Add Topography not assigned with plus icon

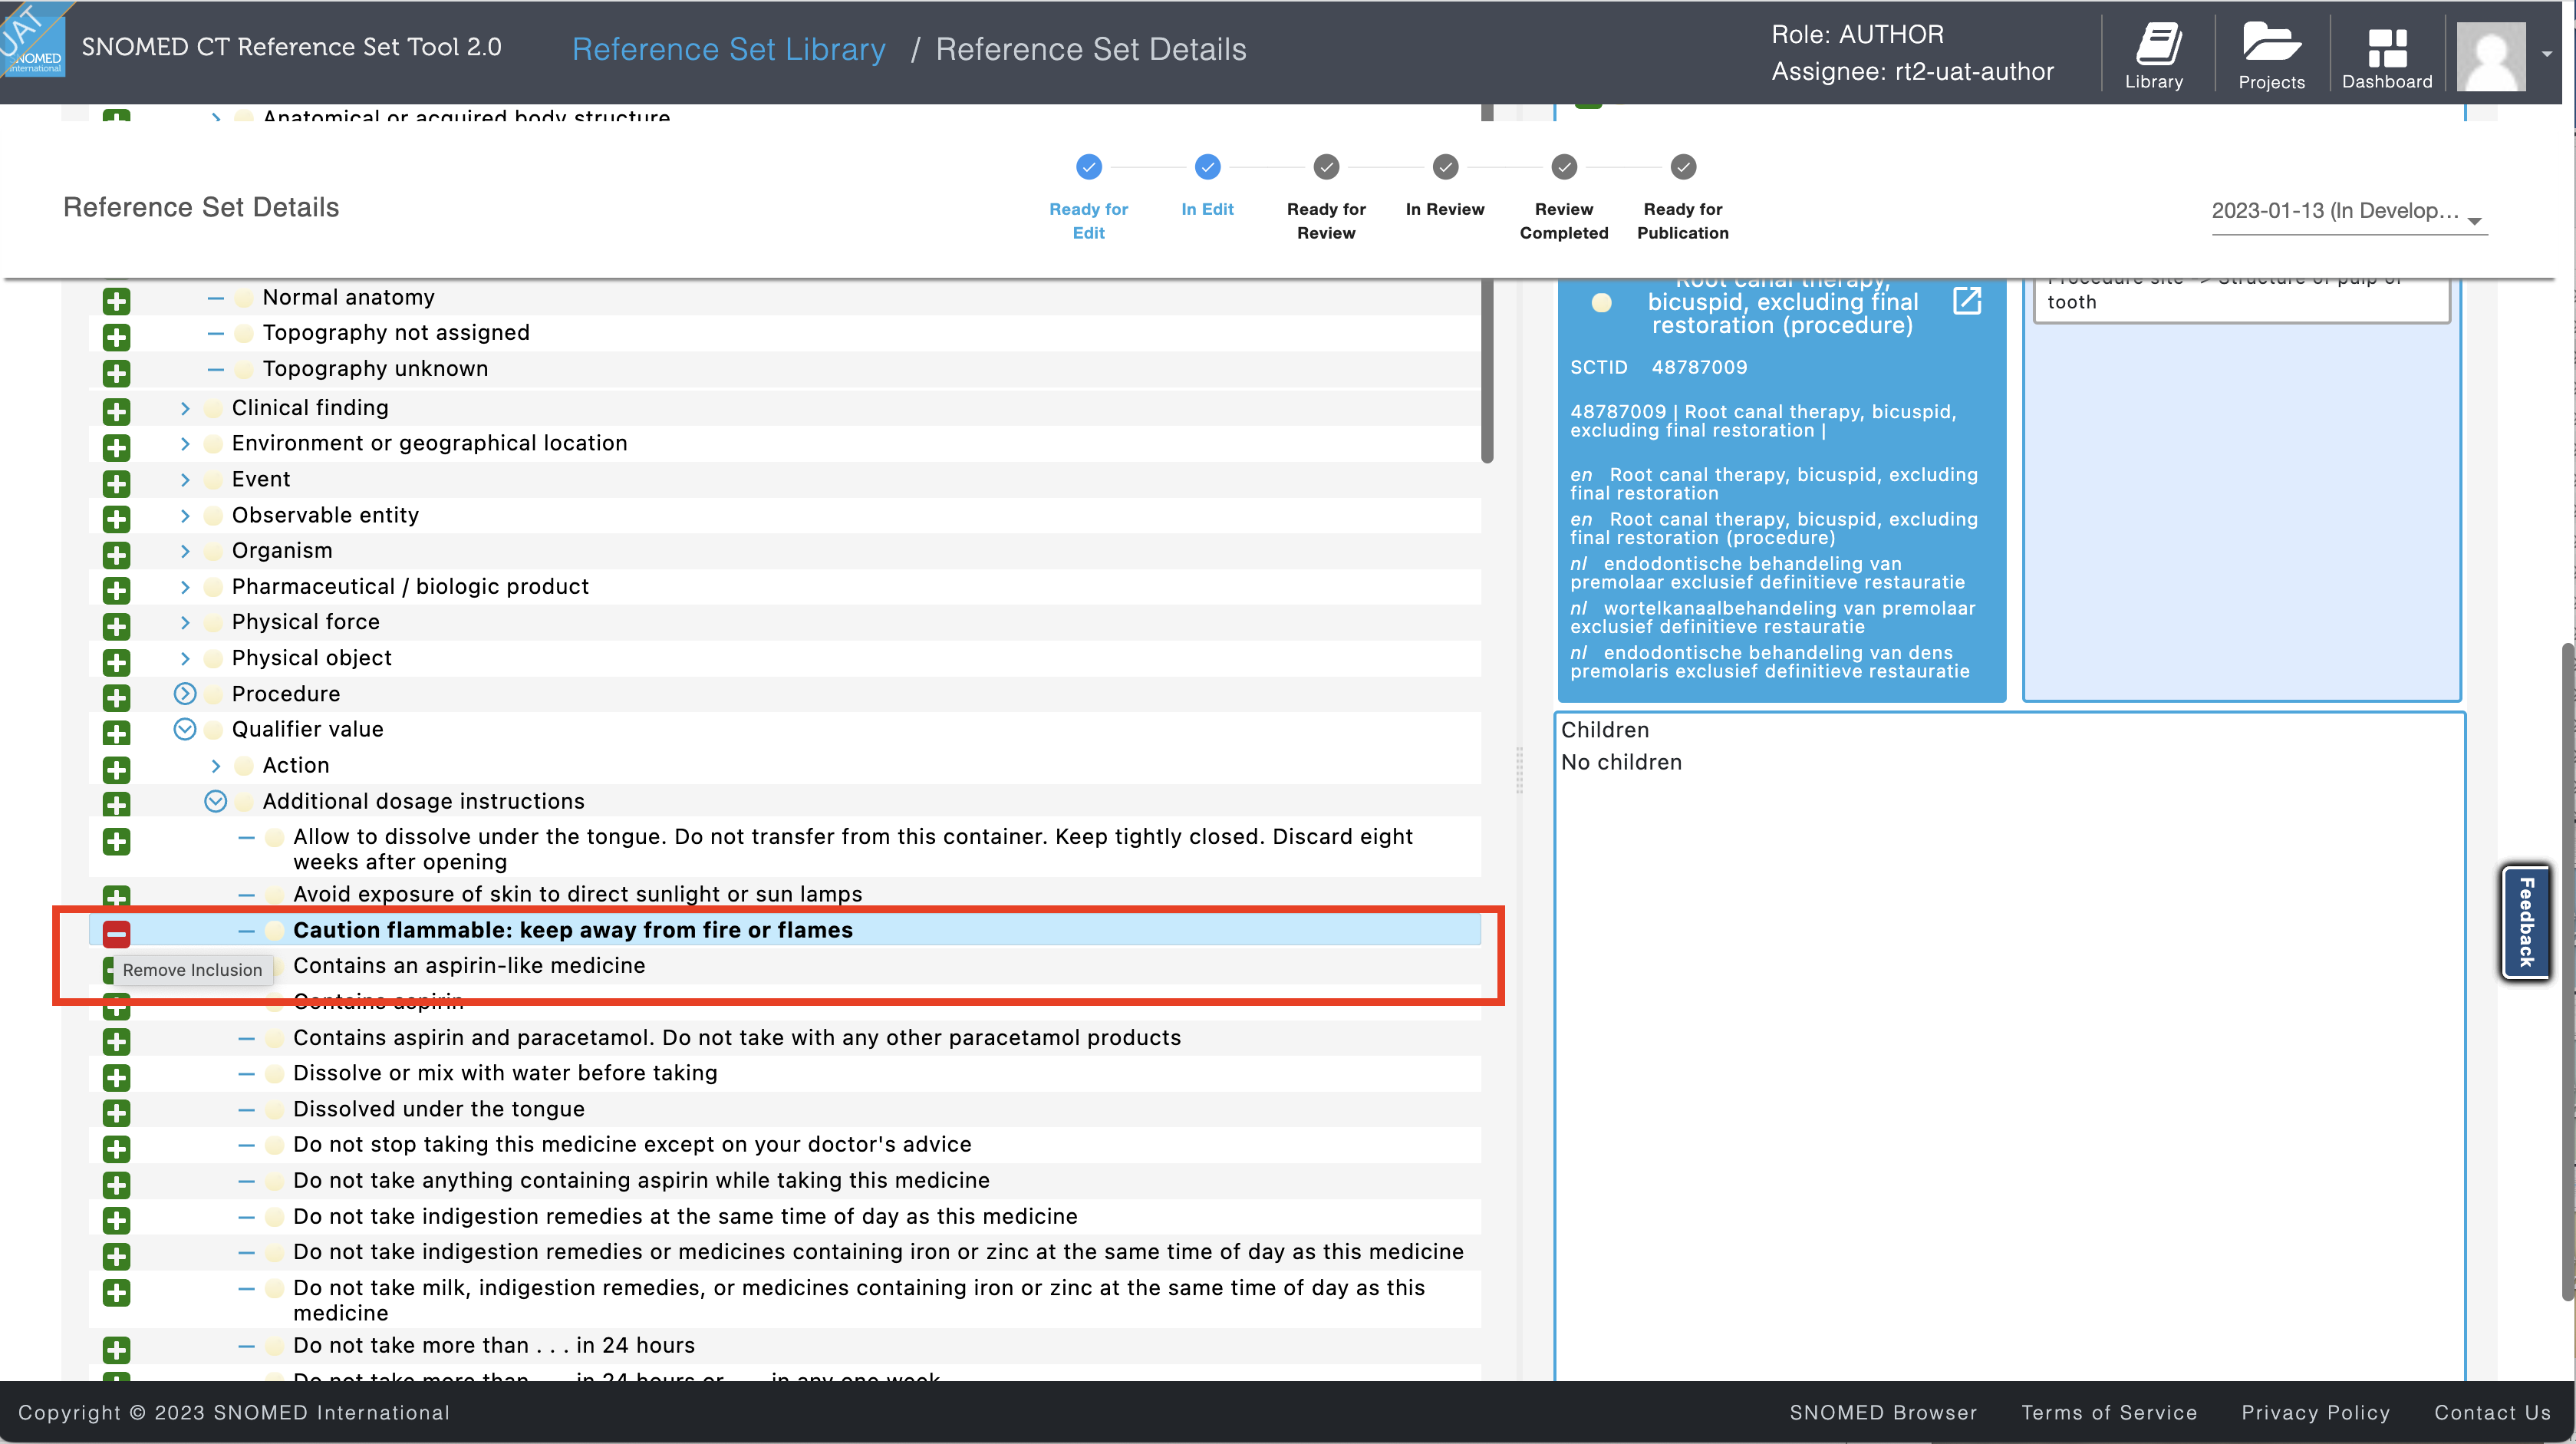coord(116,337)
